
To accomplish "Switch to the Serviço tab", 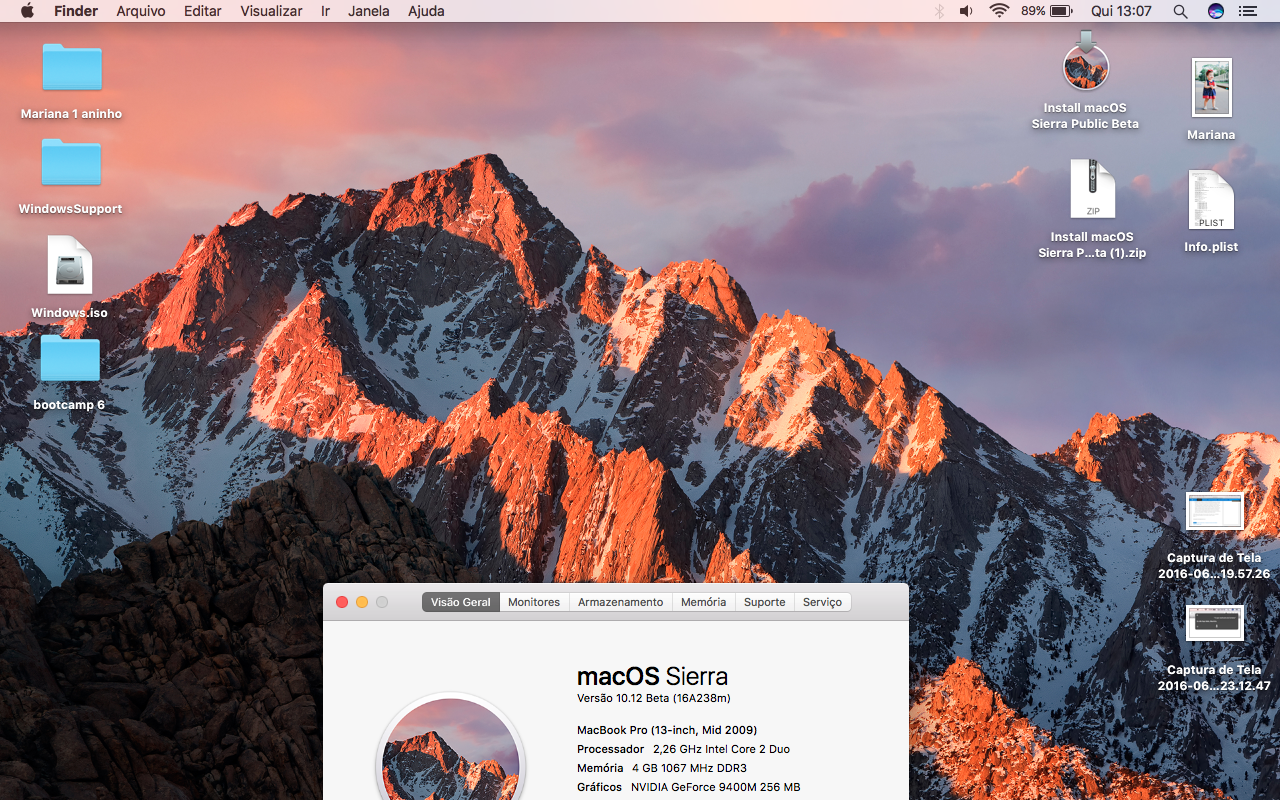I will tap(822, 602).
